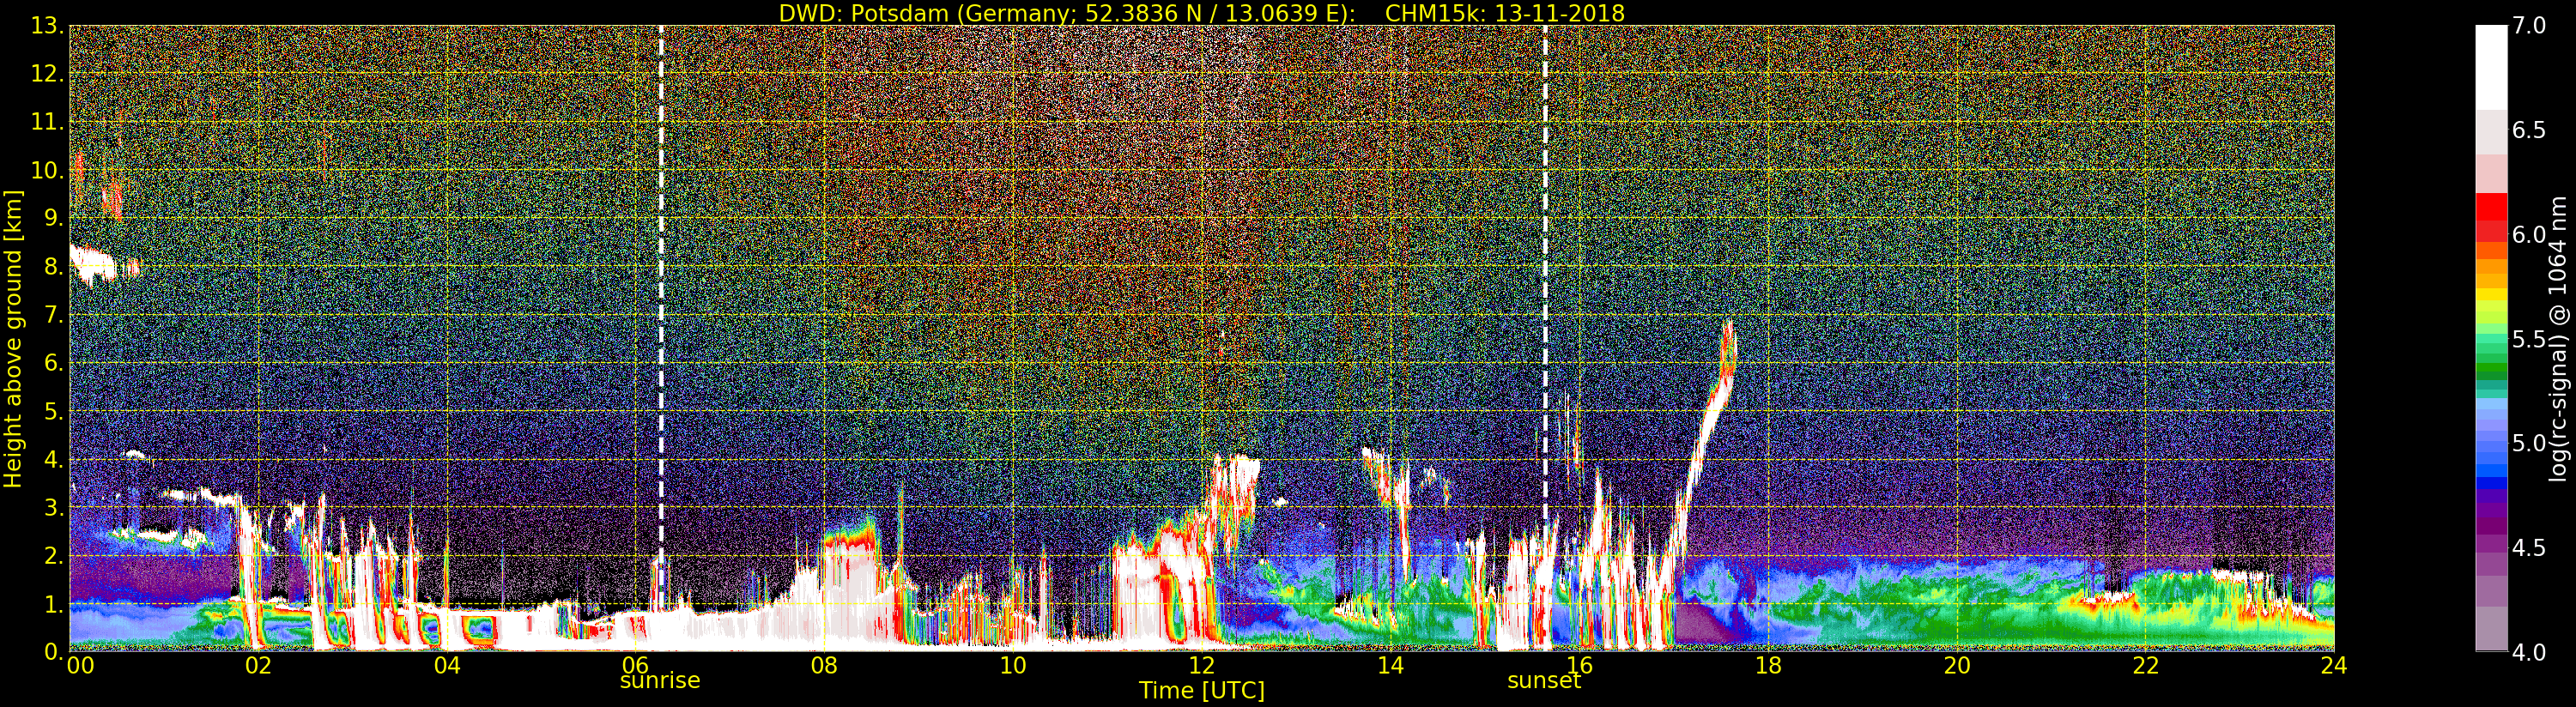The height and width of the screenshot is (707, 2576).
Task: Click the height axis tick label '8.'
Action: coord(54,267)
